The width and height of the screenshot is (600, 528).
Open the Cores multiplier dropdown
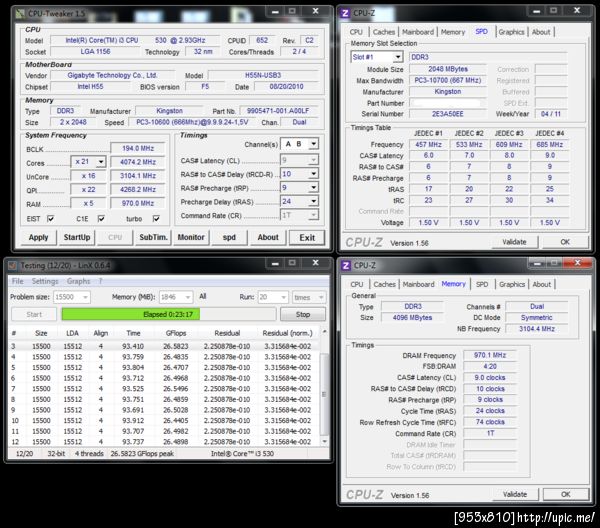[99, 161]
